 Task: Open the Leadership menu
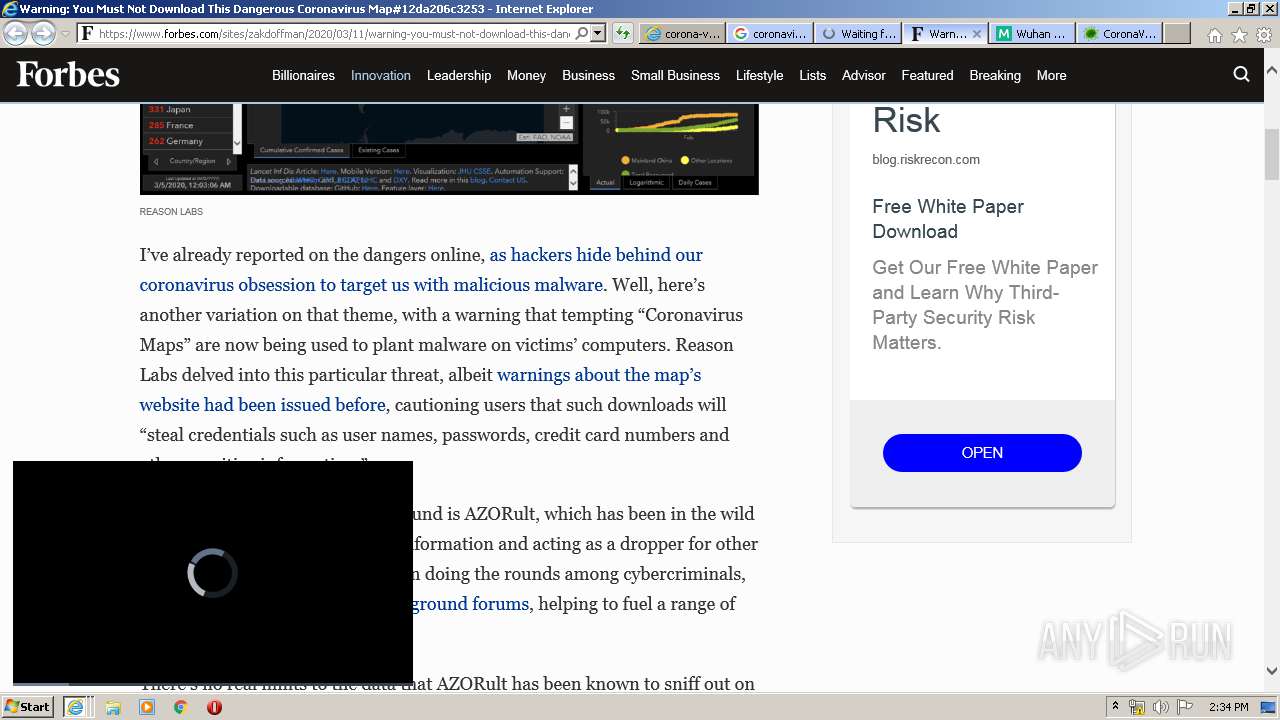click(459, 75)
